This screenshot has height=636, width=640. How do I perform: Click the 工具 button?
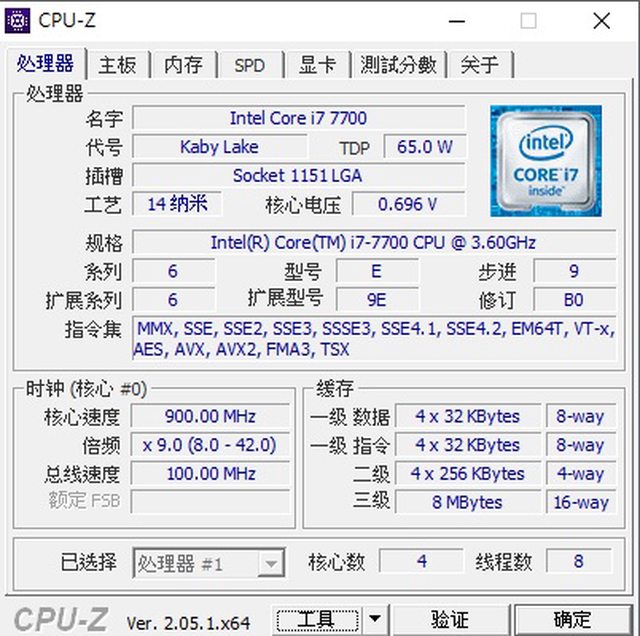tap(318, 620)
